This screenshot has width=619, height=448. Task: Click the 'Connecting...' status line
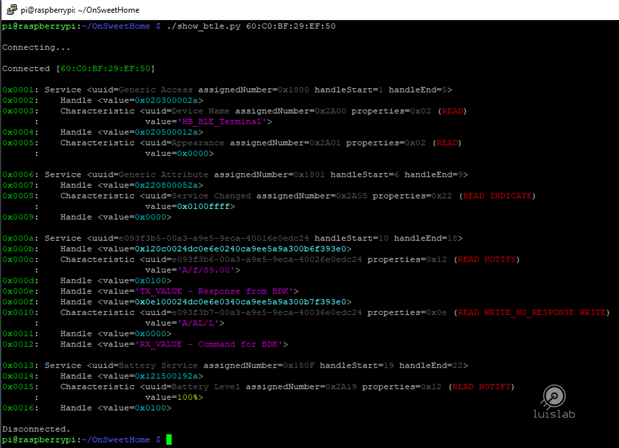click(36, 48)
